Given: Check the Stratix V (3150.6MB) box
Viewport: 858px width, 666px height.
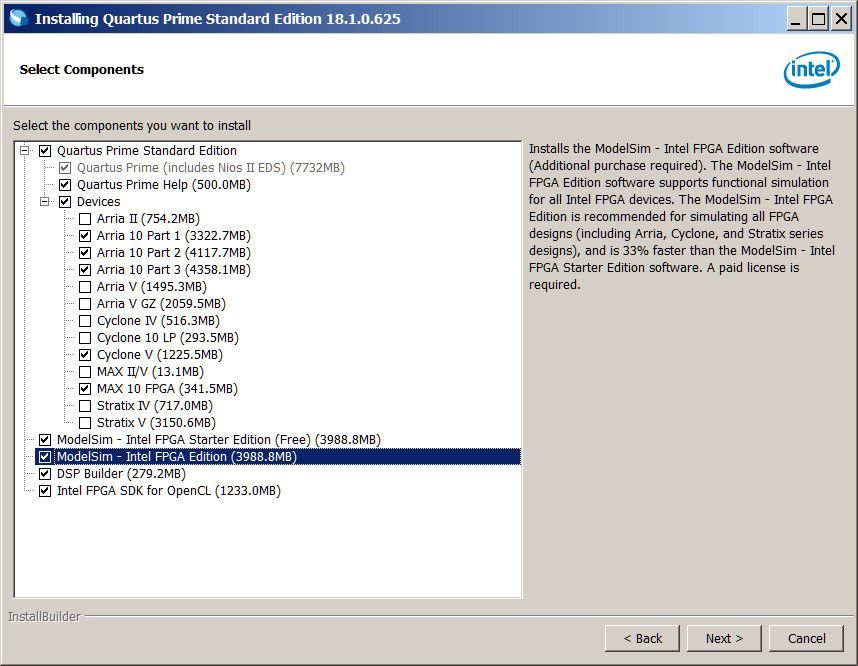Looking at the screenshot, I should 85,422.
